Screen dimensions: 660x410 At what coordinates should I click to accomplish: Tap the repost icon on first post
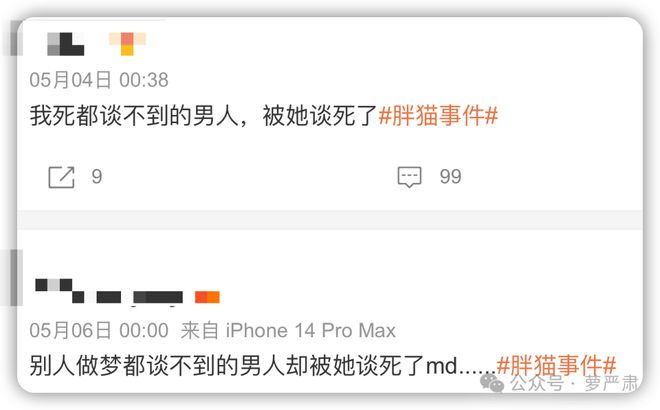point(61,177)
